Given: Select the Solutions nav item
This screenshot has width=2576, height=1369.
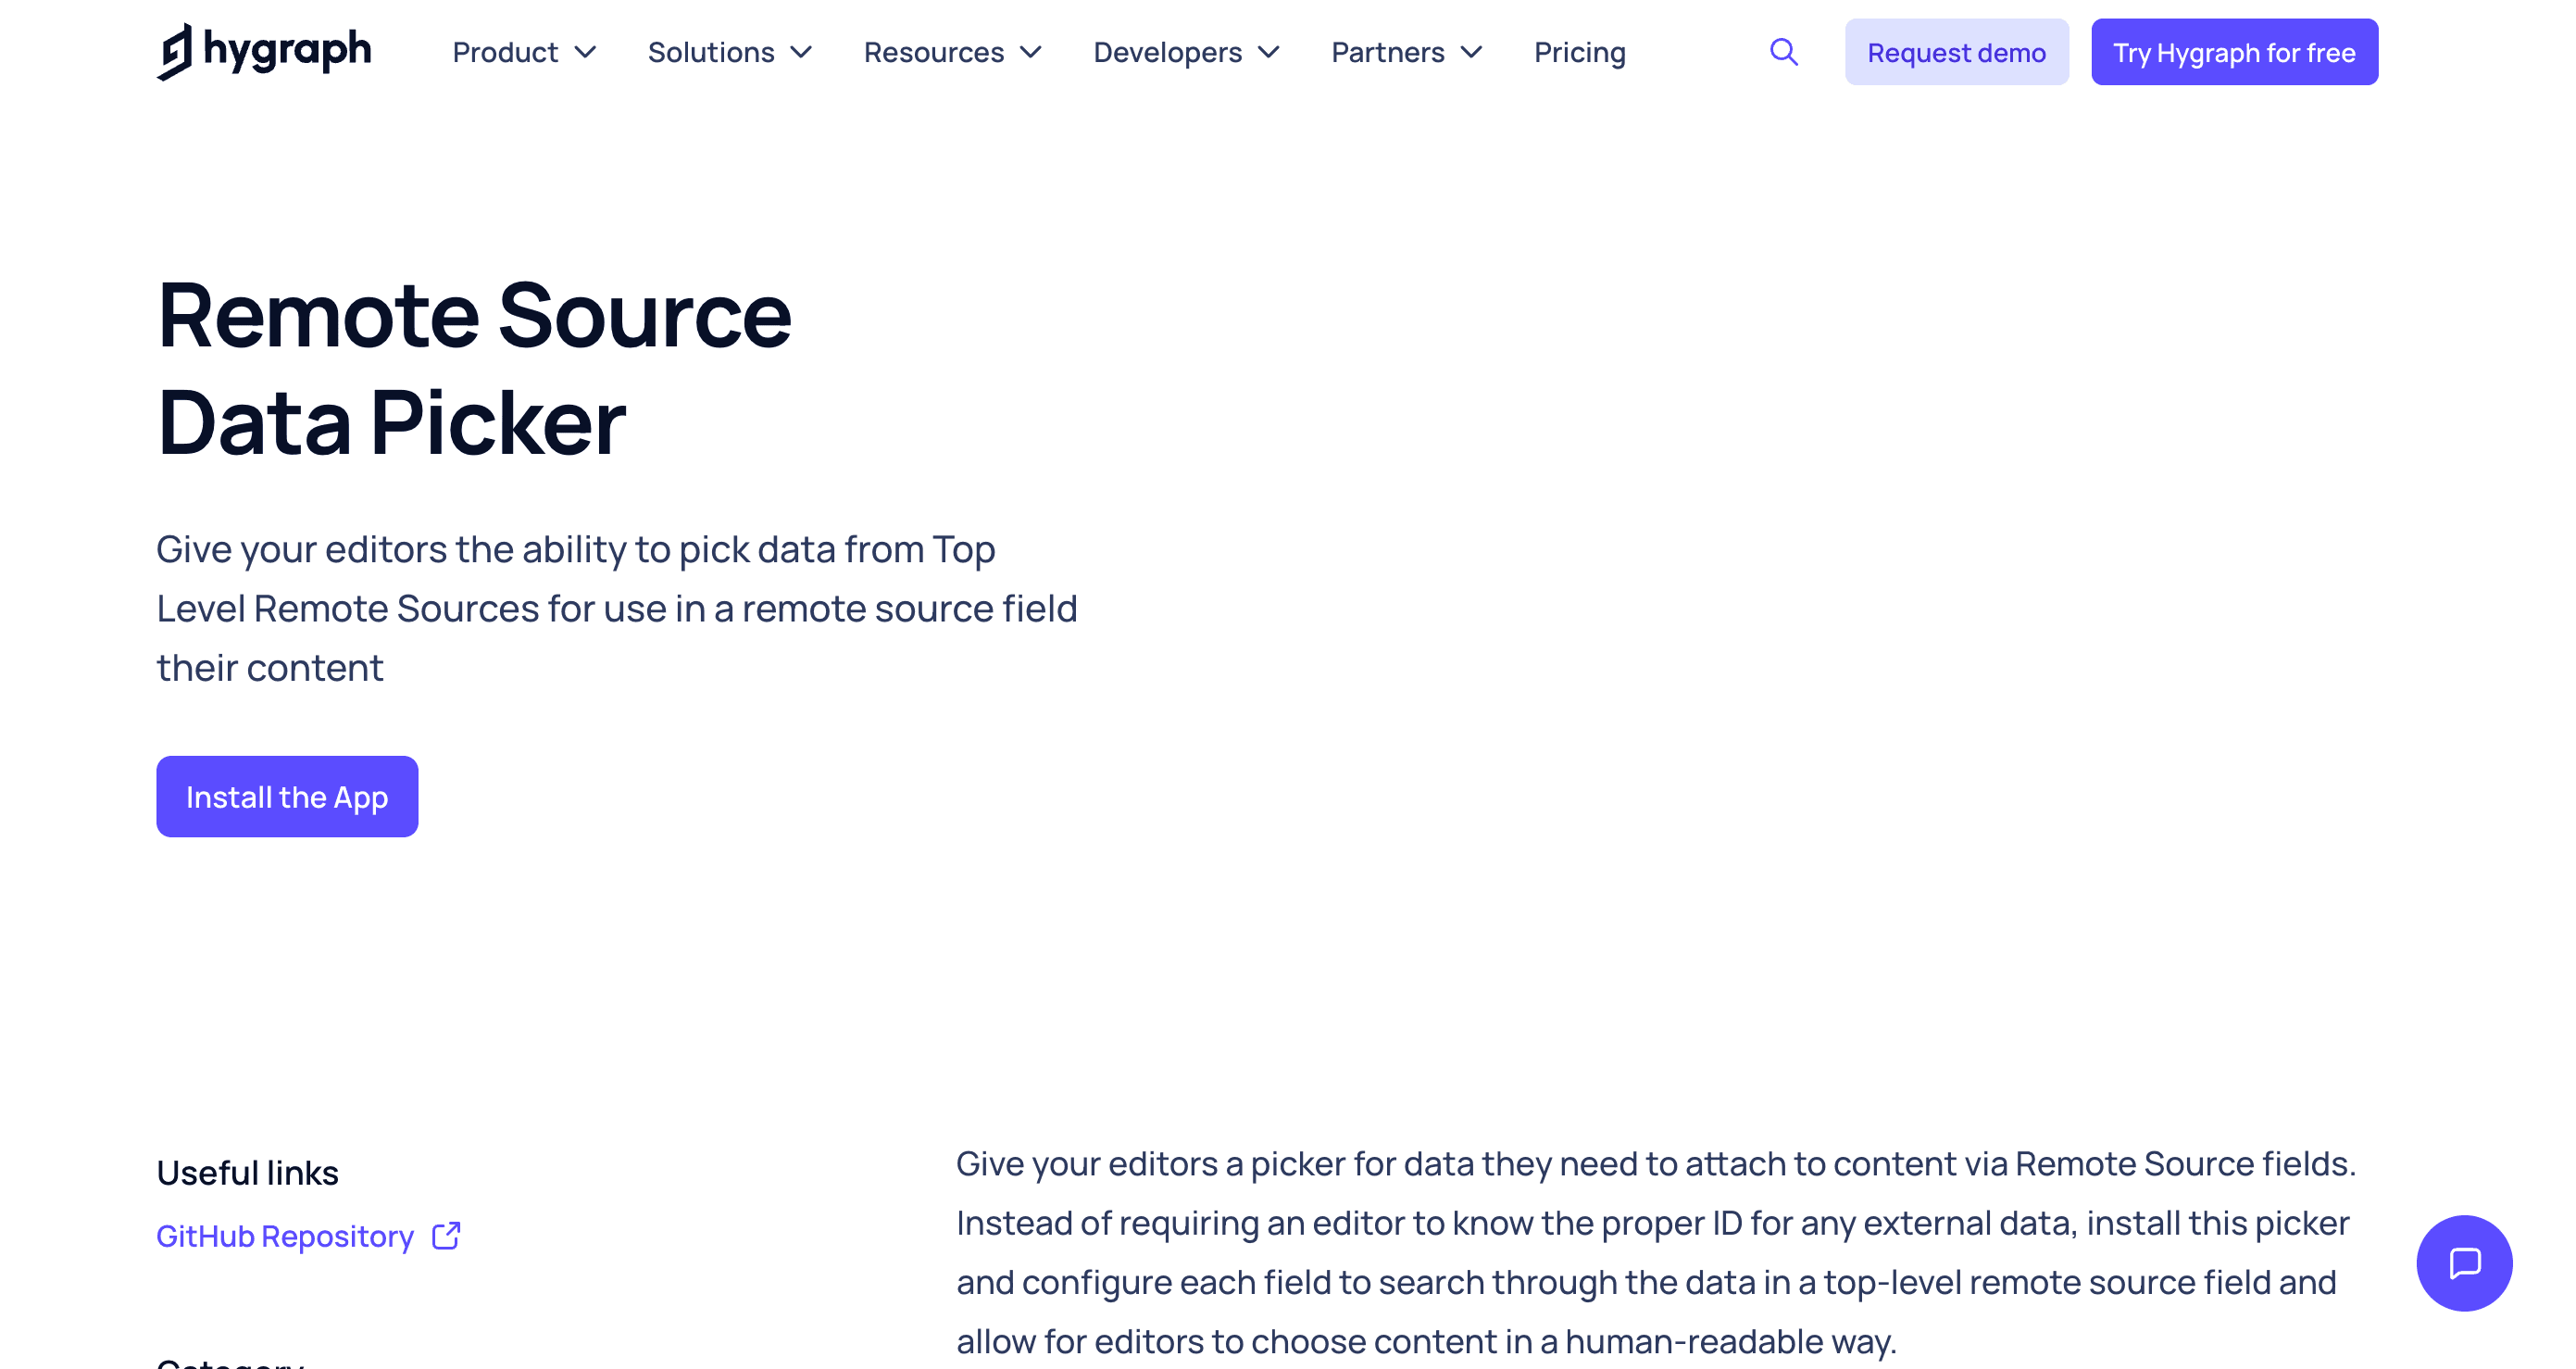Looking at the screenshot, I should click(x=711, y=52).
